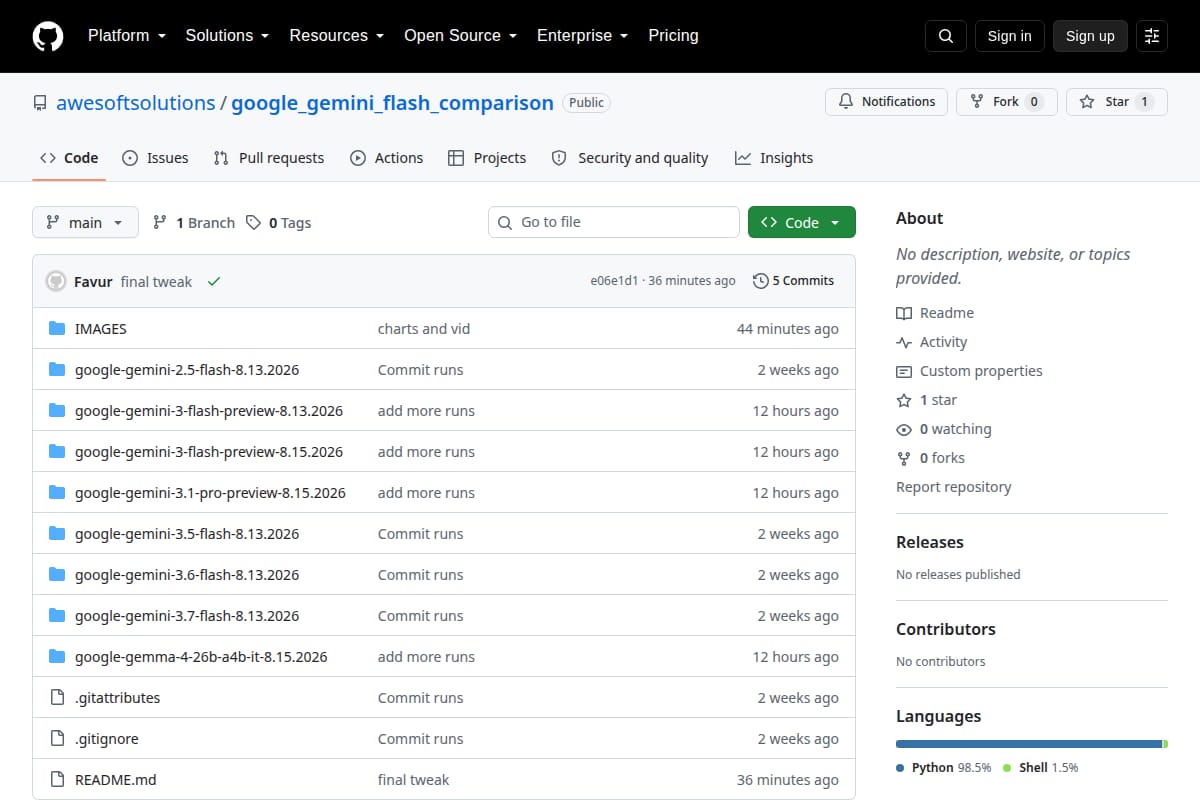Open the Pricing page
This screenshot has height=800, width=1200.
pos(673,36)
